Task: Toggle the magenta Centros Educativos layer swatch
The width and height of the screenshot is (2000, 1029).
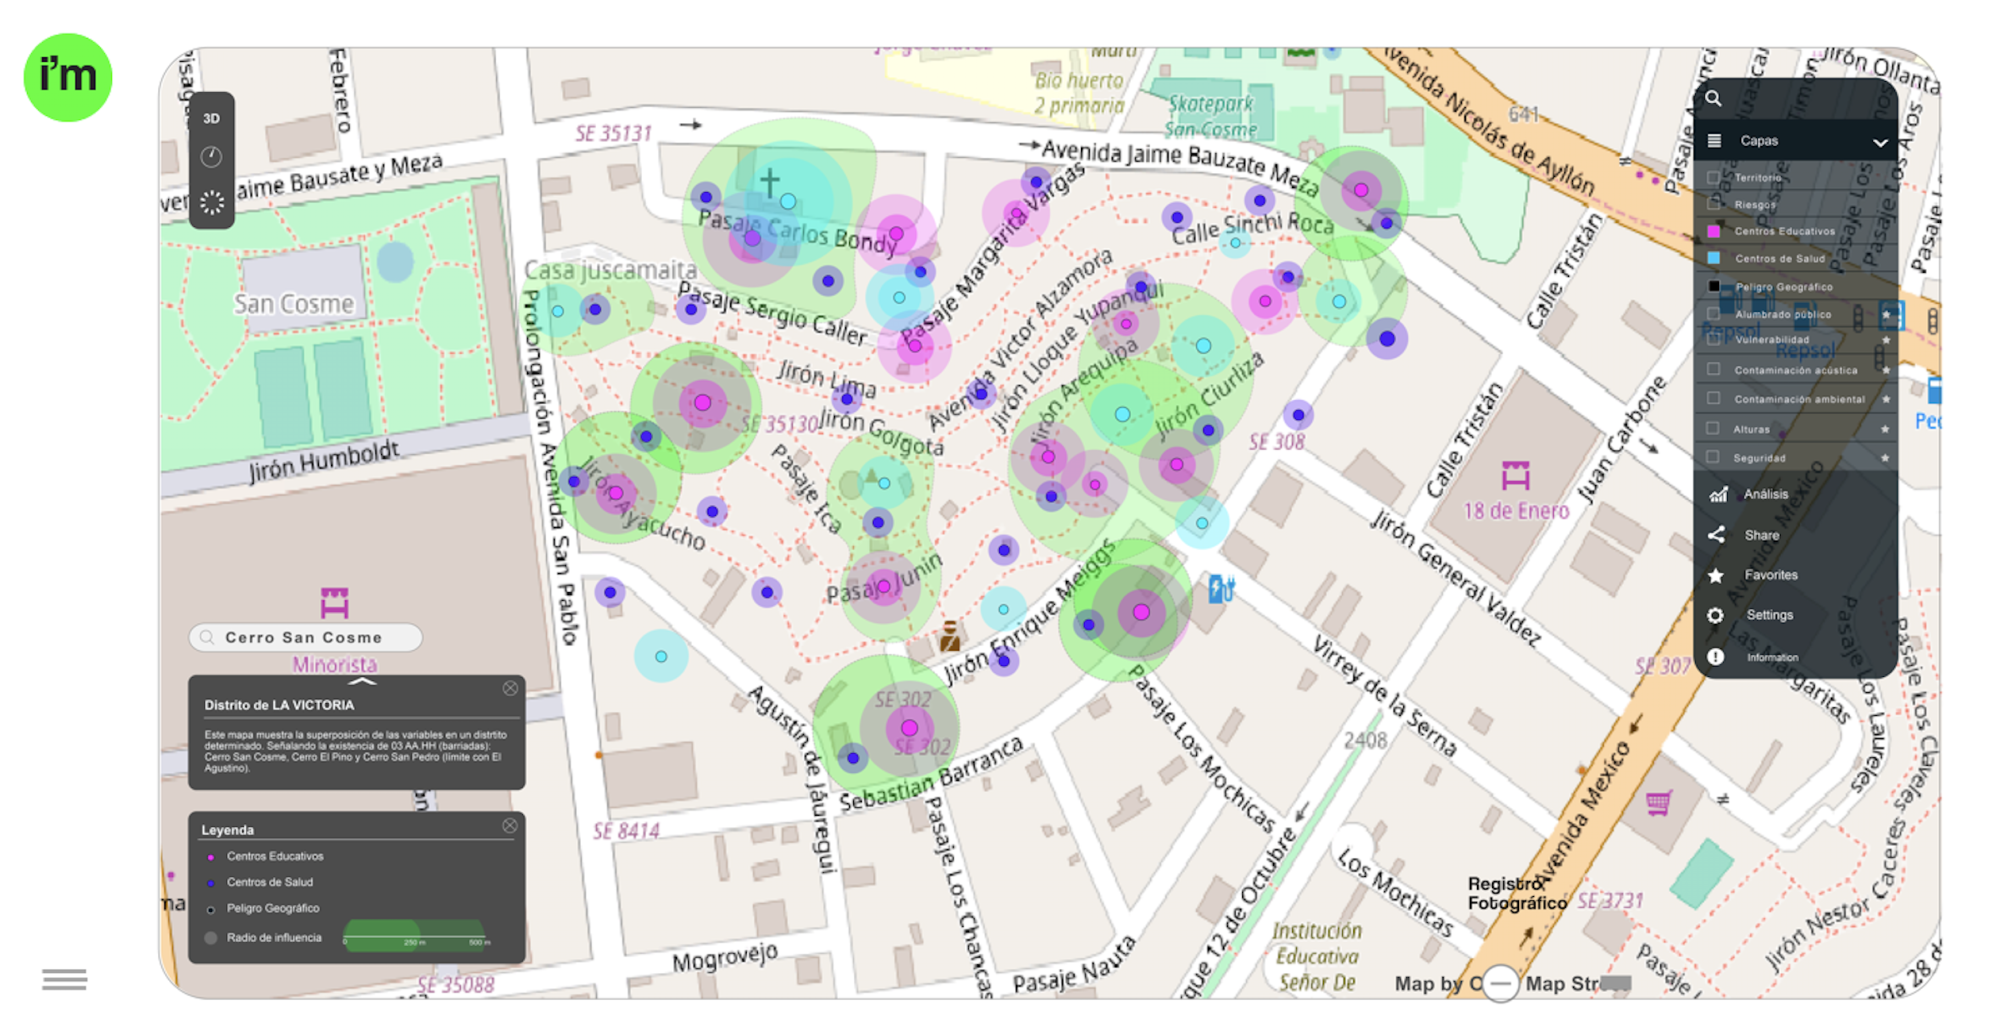Action: [x=1713, y=231]
